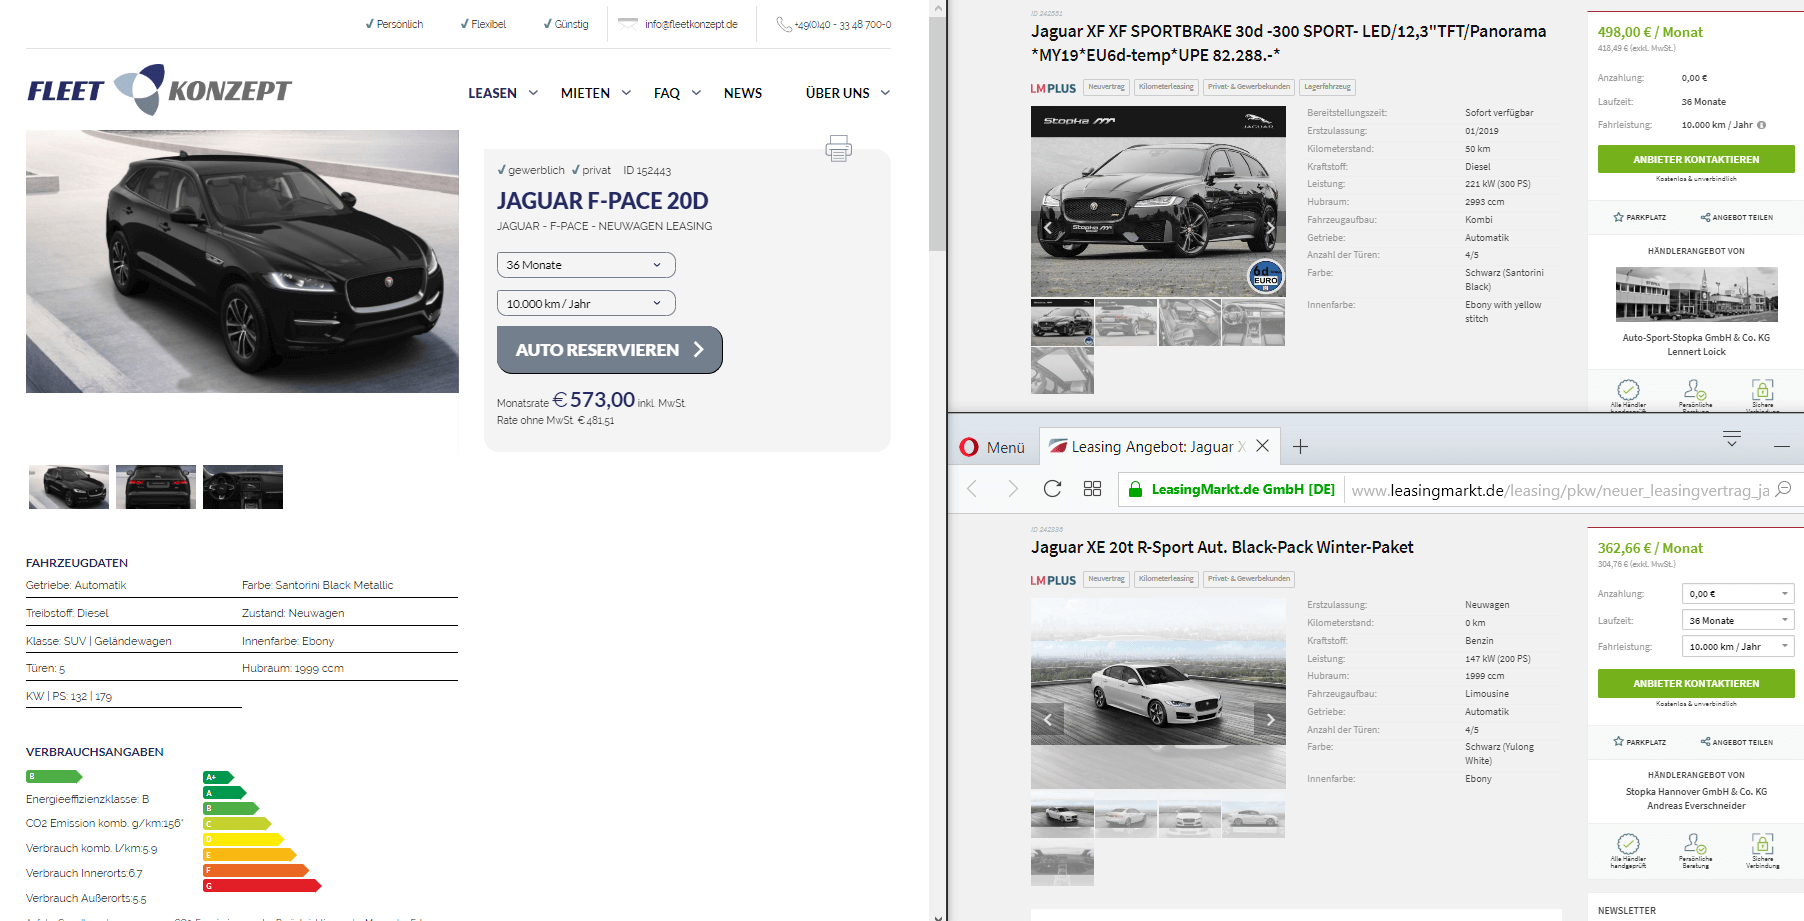This screenshot has width=1804, height=921.
Task: Expand the MIETEN menu chevron
Action: tap(626, 93)
